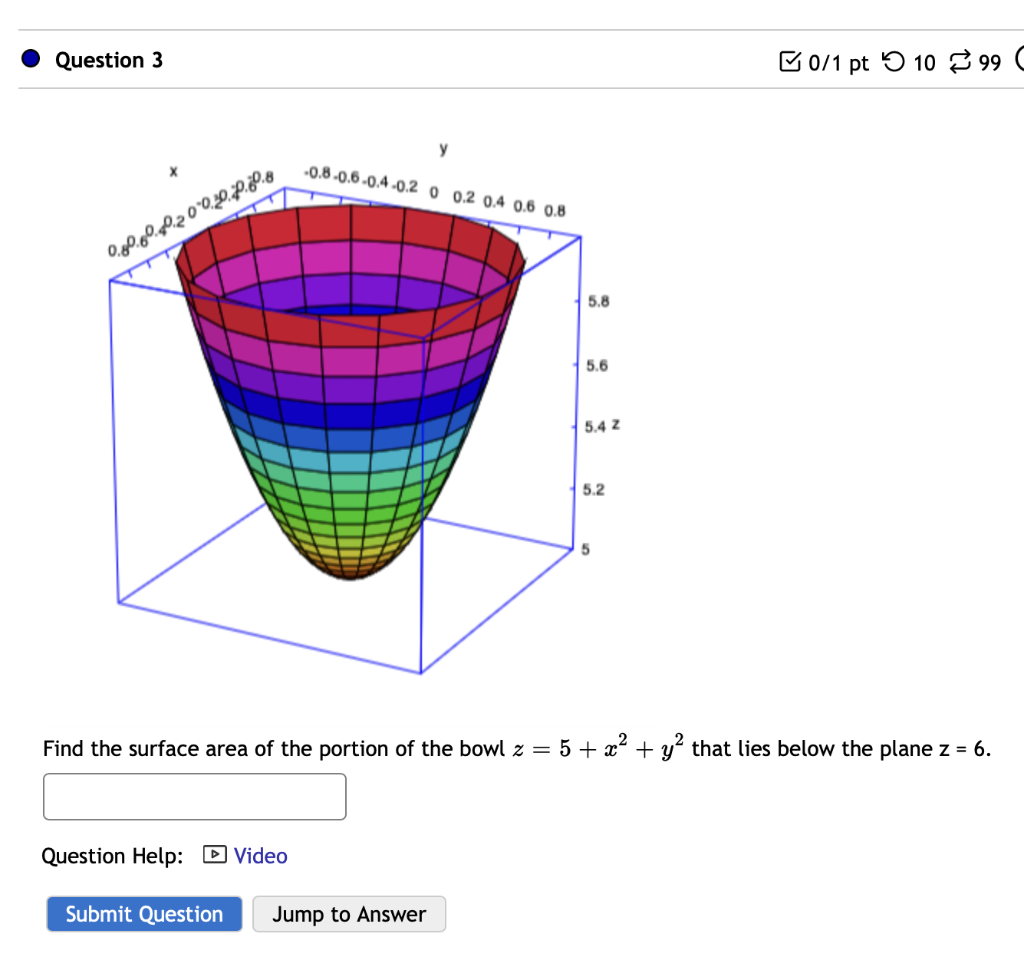This screenshot has height=960, width=1024.
Task: Click the Jump to Answer button
Action: coord(349,913)
